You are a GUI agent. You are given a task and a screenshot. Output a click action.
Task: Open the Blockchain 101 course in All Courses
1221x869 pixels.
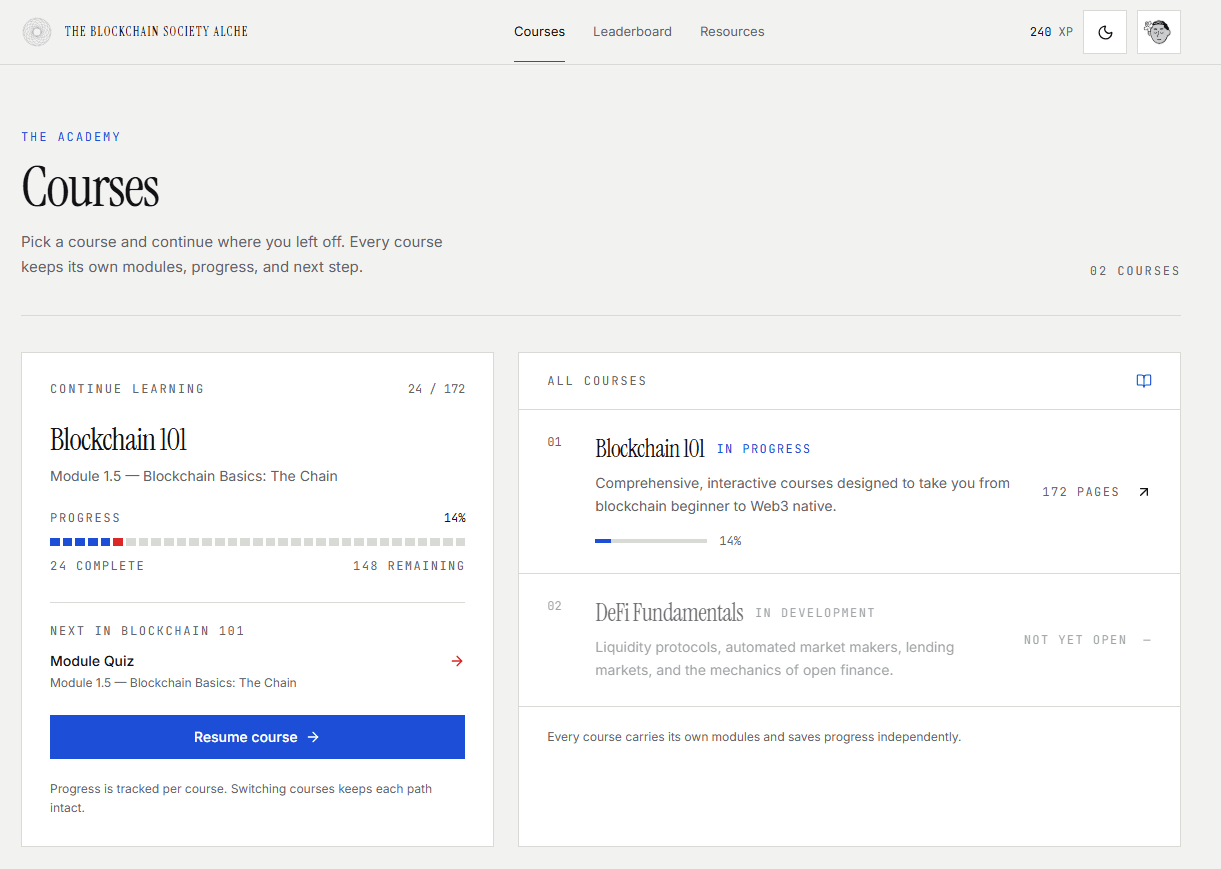pos(849,491)
